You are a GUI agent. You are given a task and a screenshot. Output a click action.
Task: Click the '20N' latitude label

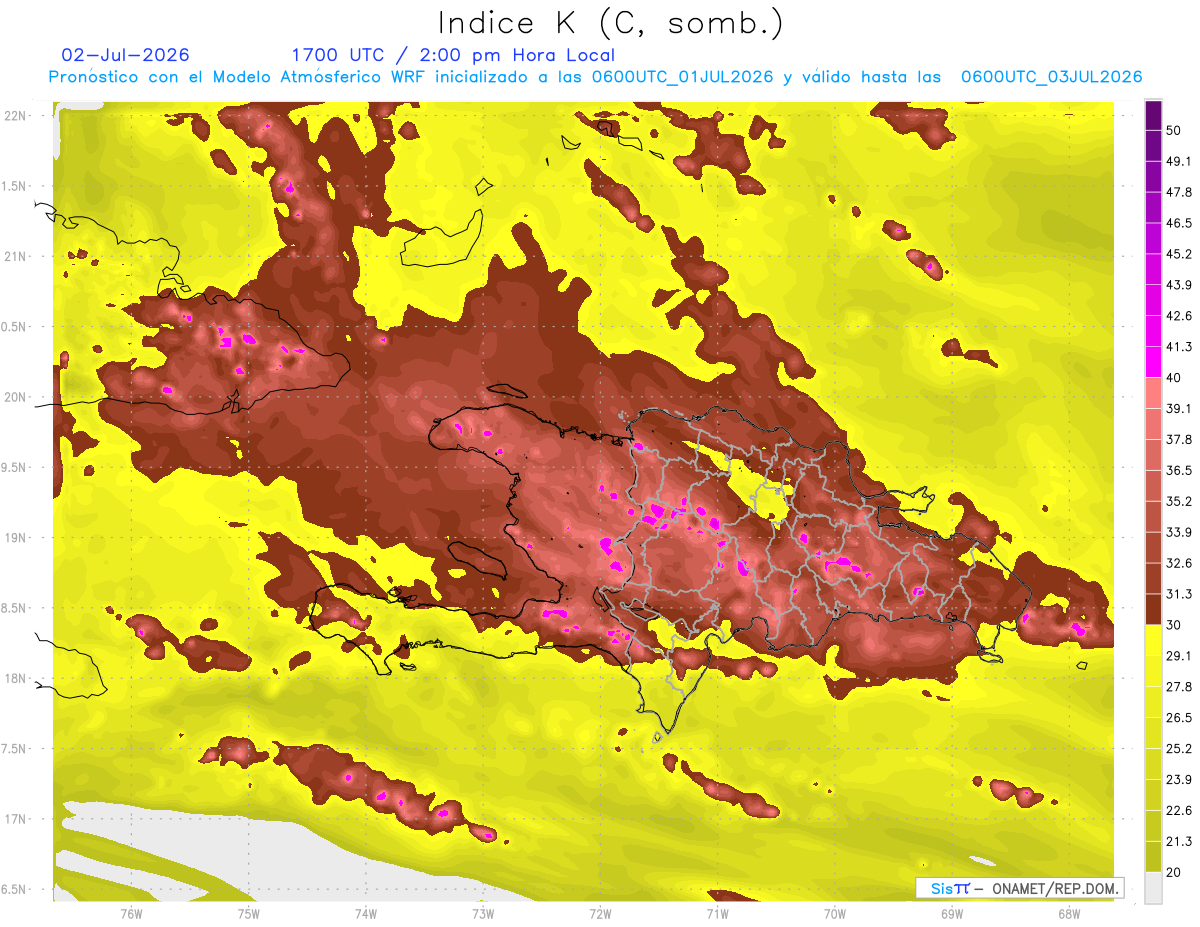click(16, 397)
